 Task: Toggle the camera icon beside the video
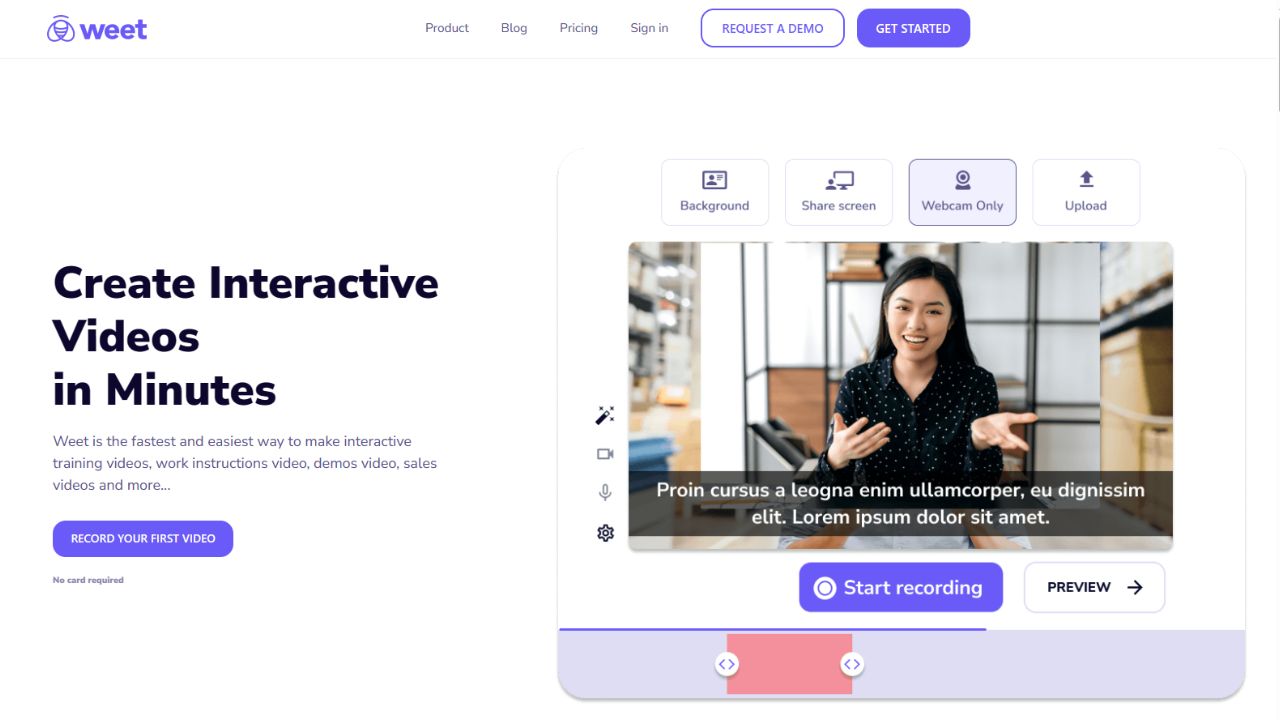click(605, 454)
